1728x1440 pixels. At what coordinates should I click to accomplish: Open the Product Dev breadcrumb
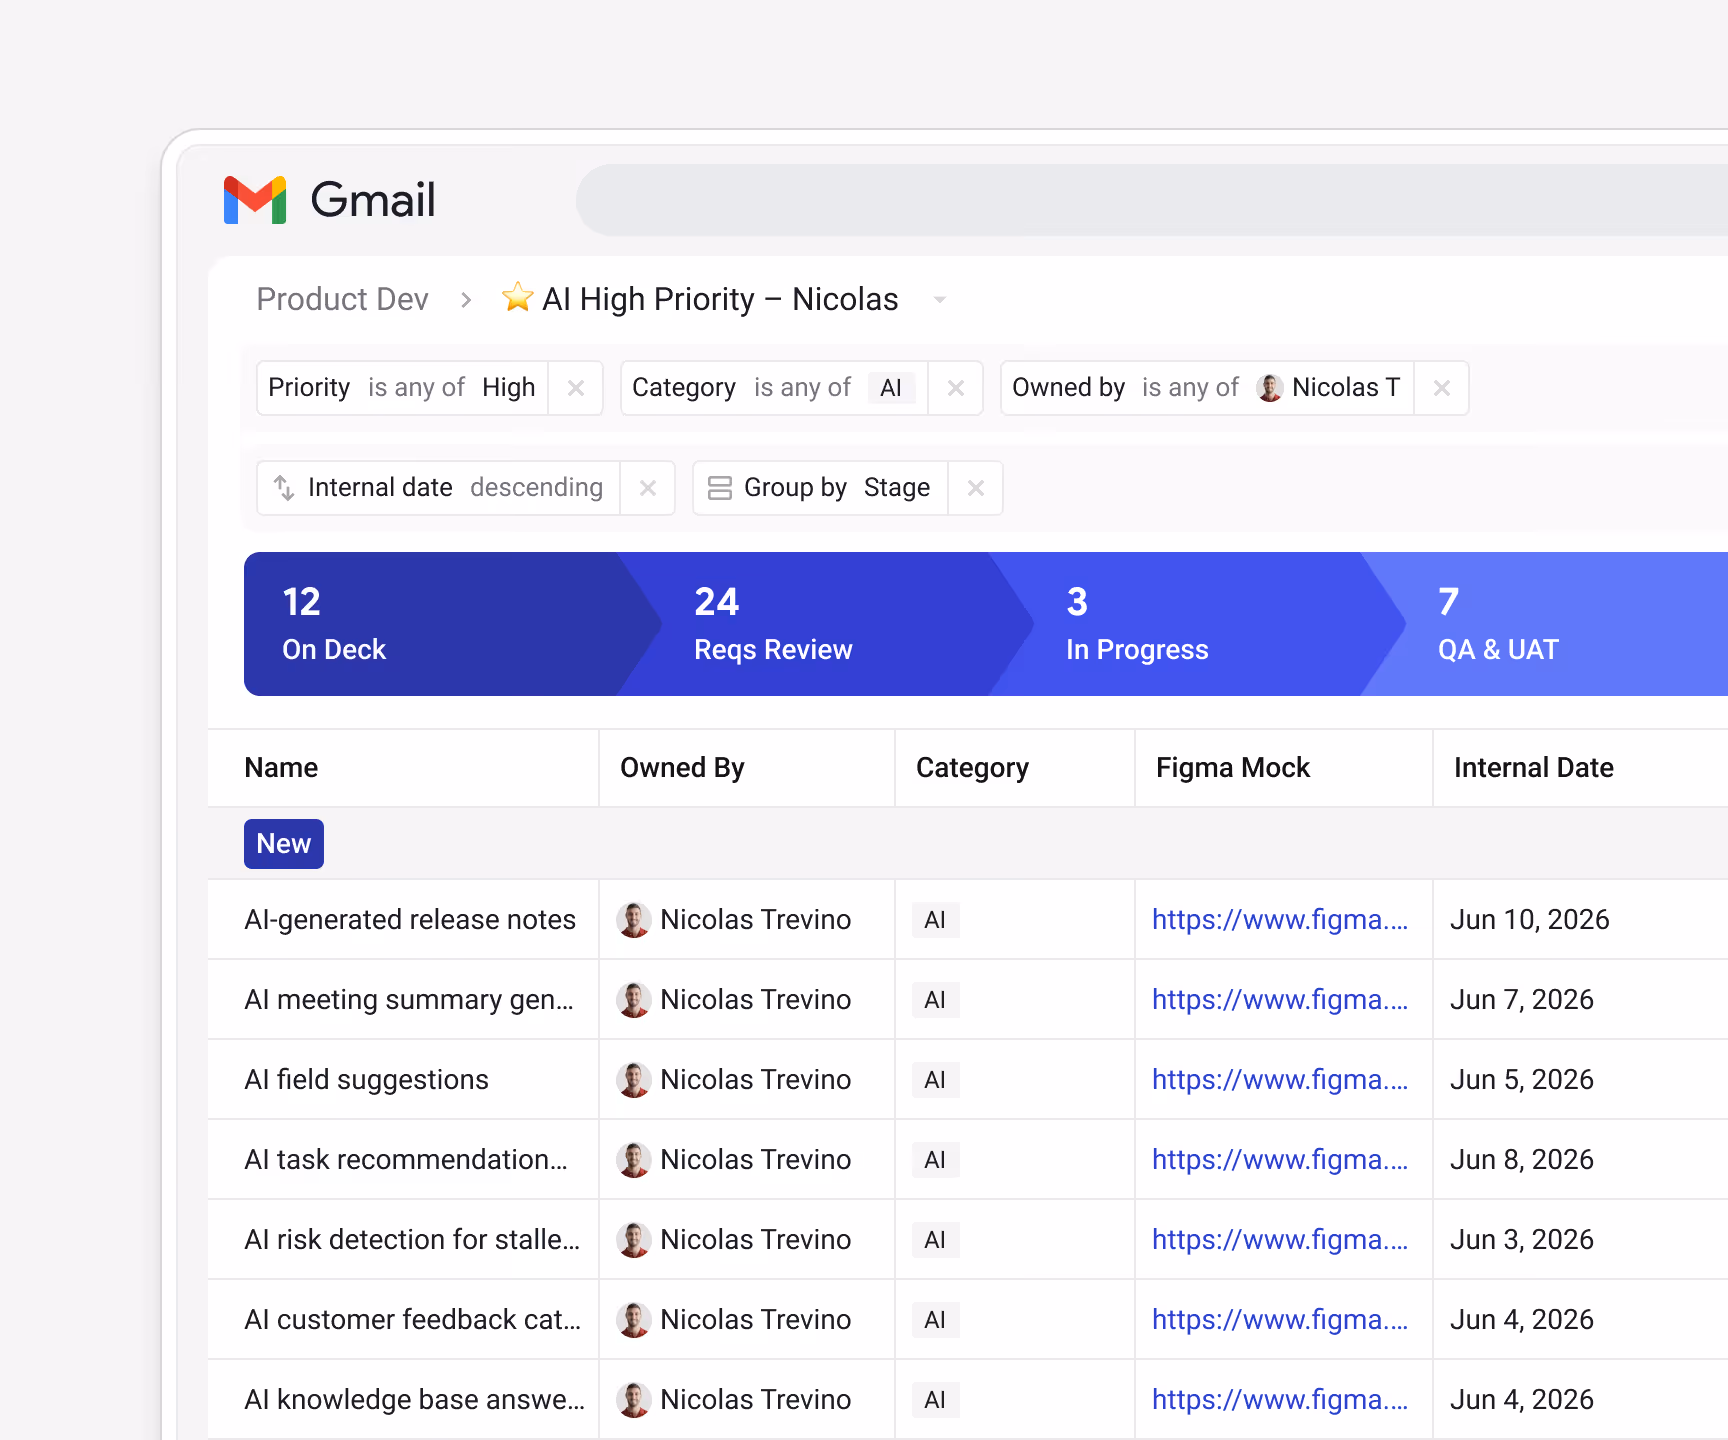pyautogui.click(x=342, y=299)
